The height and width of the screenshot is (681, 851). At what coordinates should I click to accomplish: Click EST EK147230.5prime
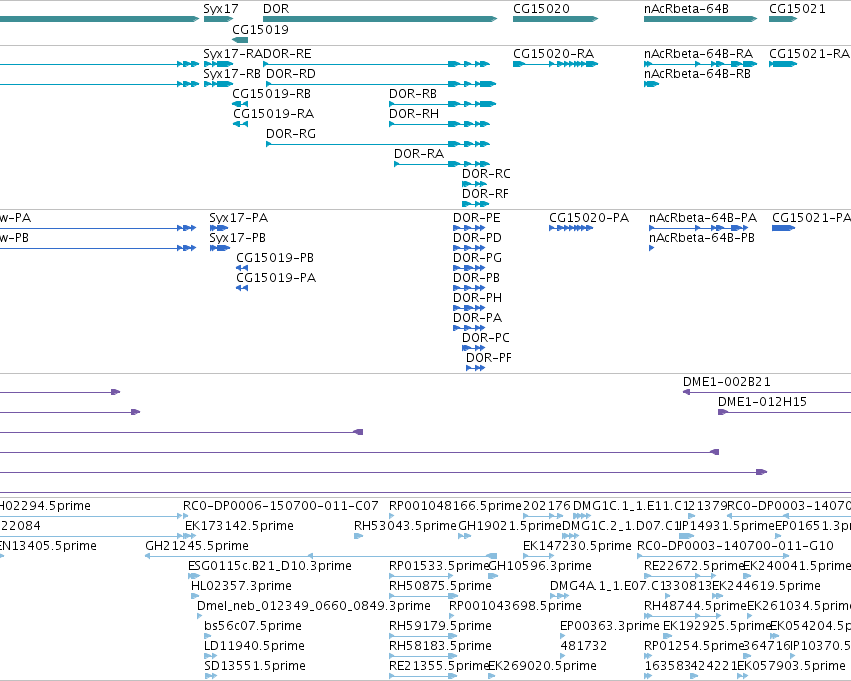click(x=577, y=546)
